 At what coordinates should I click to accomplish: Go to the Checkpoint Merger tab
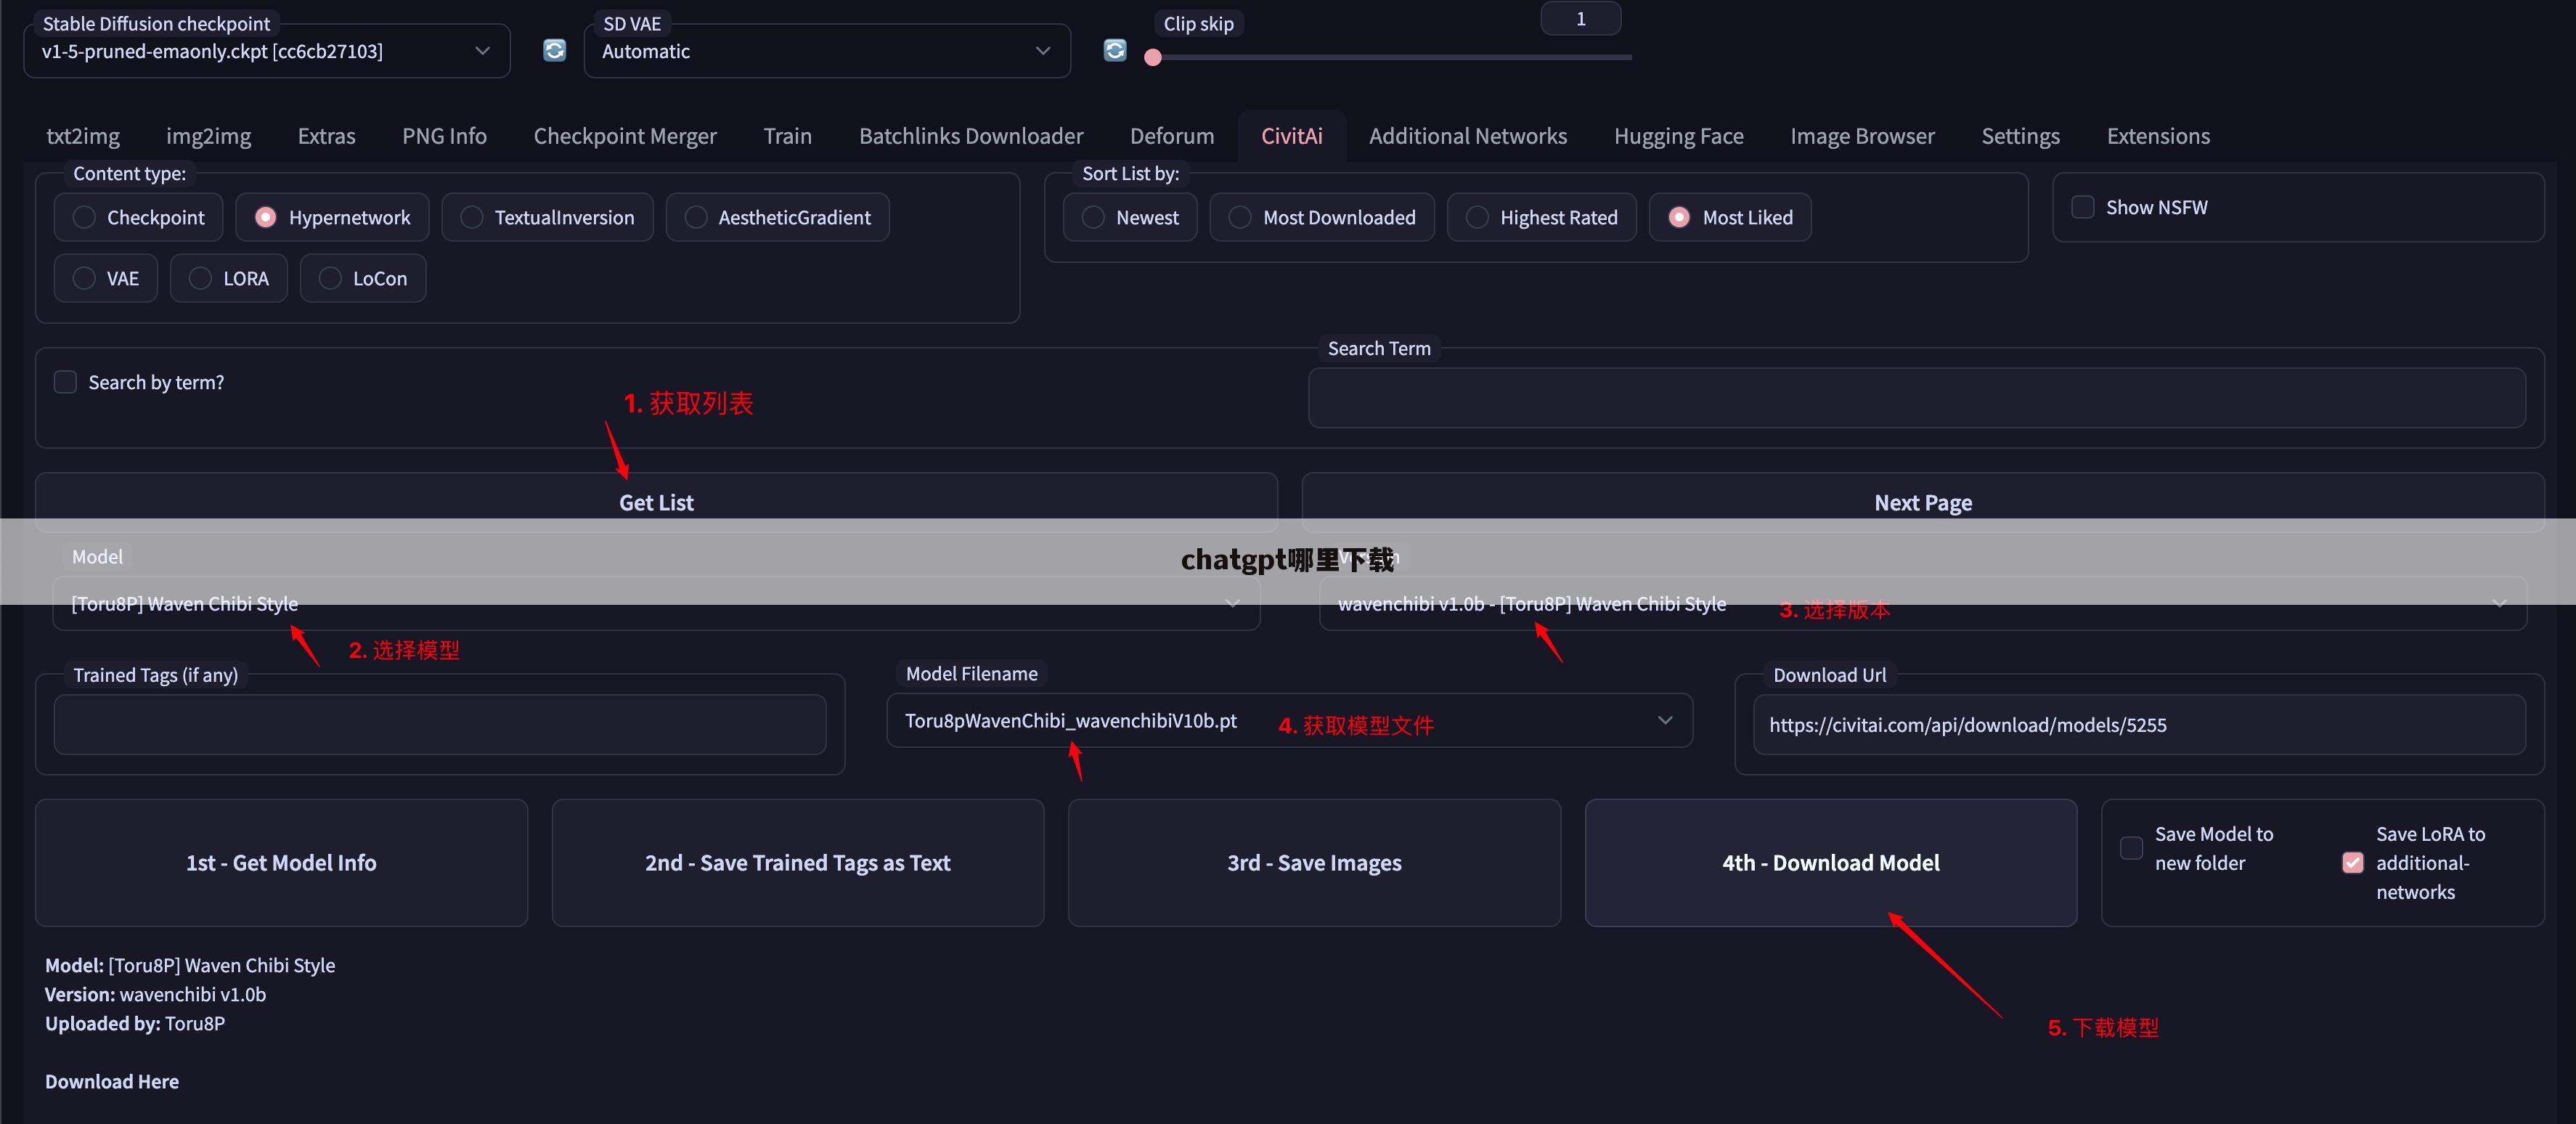(625, 136)
